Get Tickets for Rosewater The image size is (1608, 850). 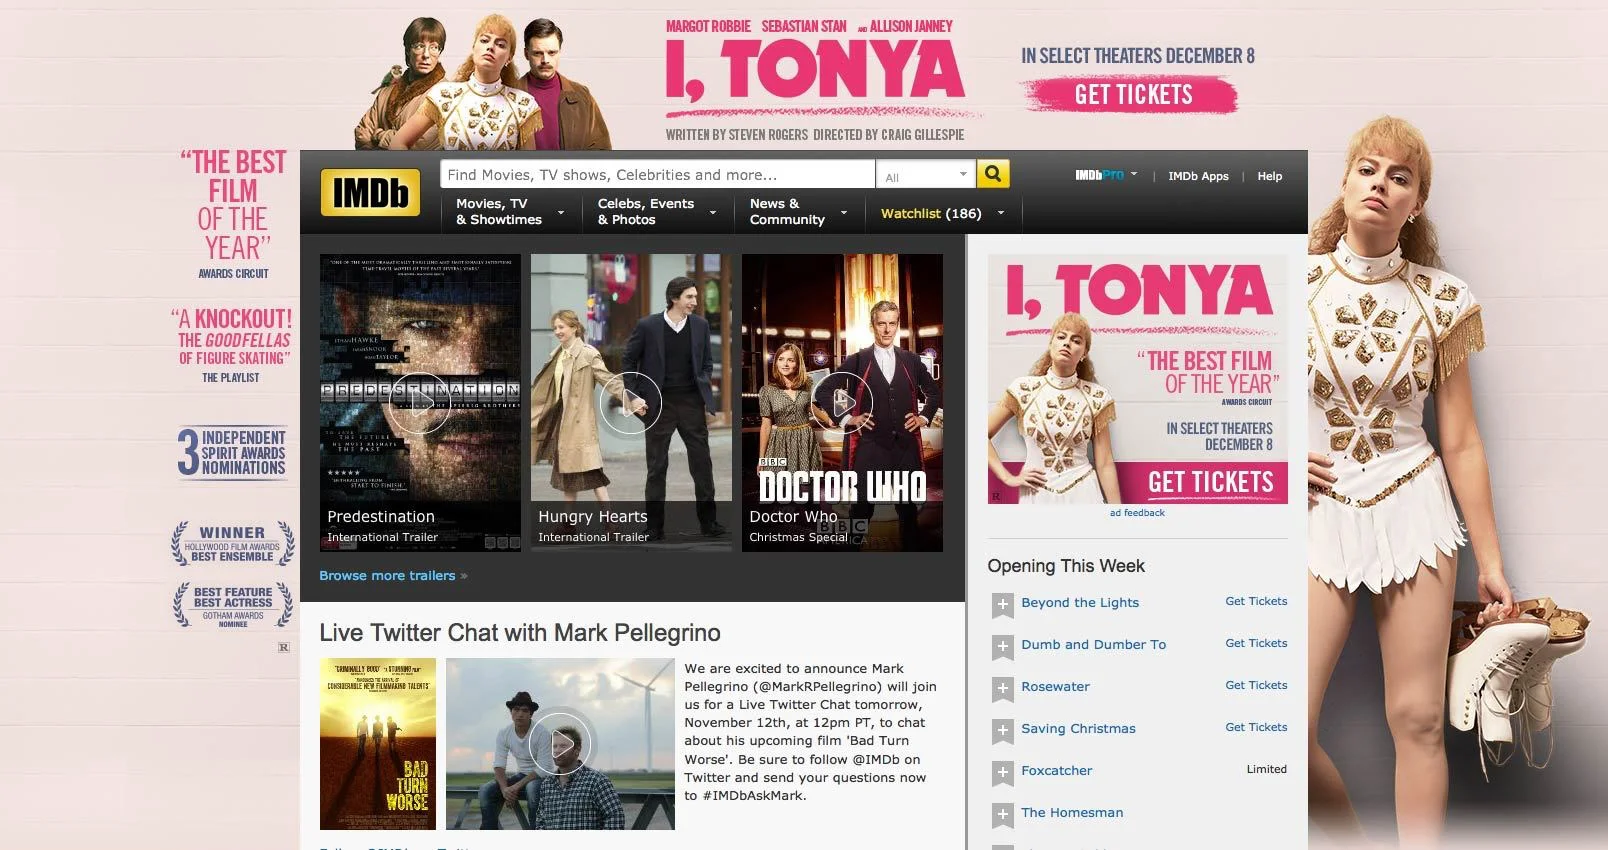point(1256,685)
